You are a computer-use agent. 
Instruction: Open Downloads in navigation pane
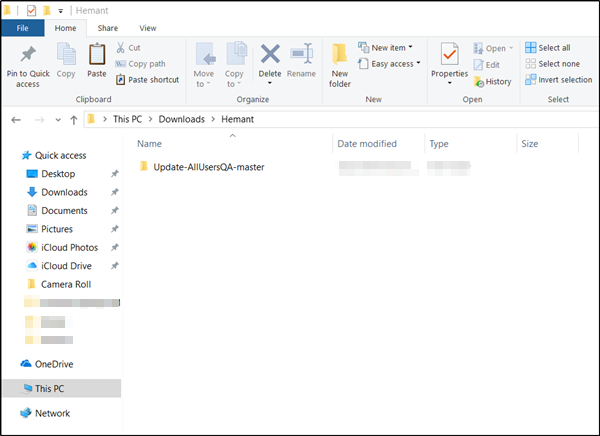[x=57, y=192]
